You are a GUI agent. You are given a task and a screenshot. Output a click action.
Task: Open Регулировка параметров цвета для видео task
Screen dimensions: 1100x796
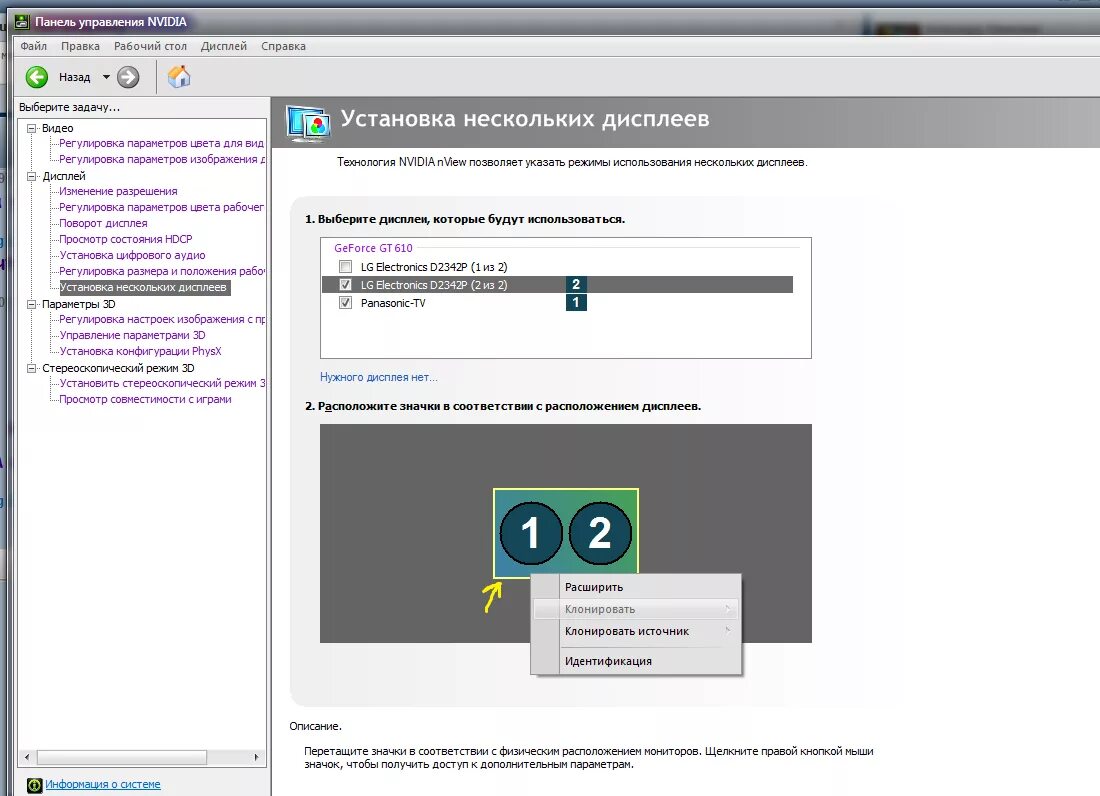click(x=161, y=143)
